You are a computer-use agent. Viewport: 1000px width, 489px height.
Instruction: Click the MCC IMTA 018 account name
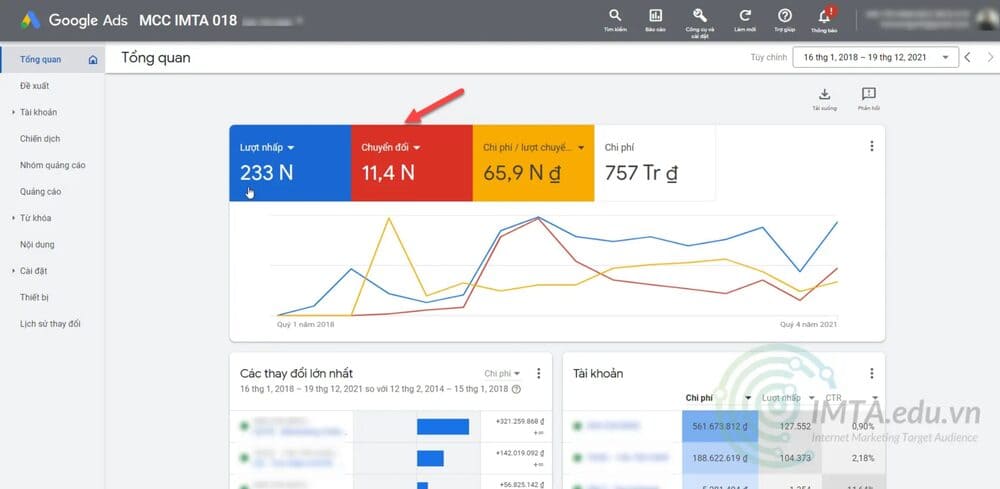[188, 20]
